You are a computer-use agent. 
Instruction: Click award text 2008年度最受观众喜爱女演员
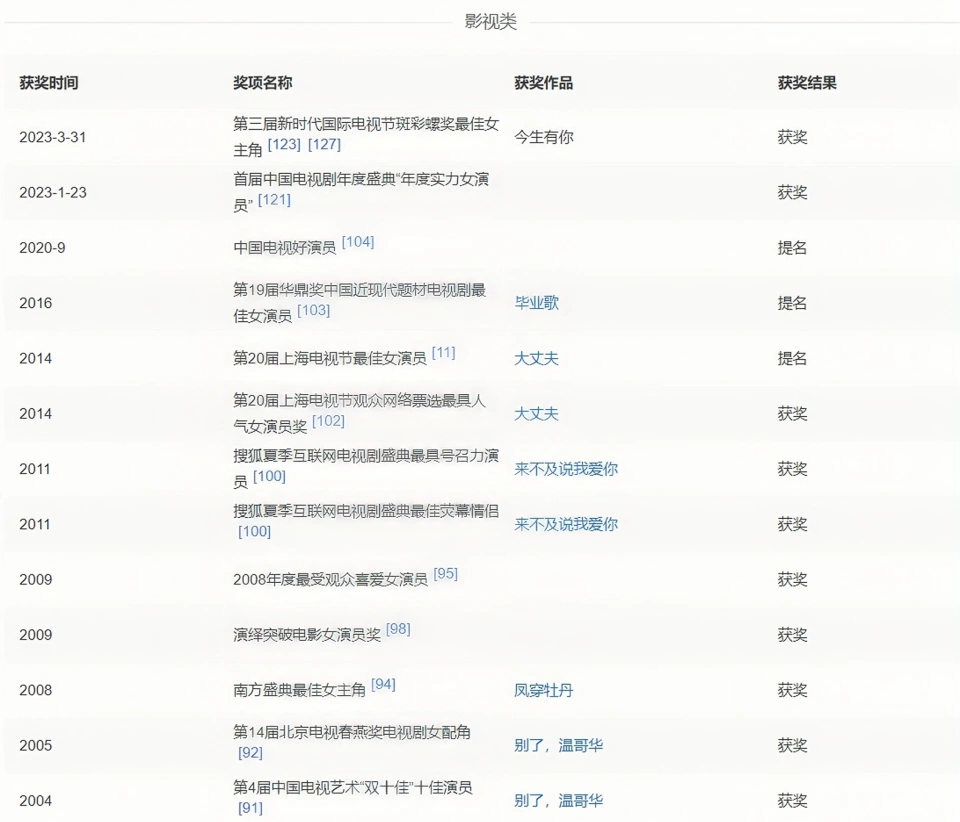coord(331,580)
